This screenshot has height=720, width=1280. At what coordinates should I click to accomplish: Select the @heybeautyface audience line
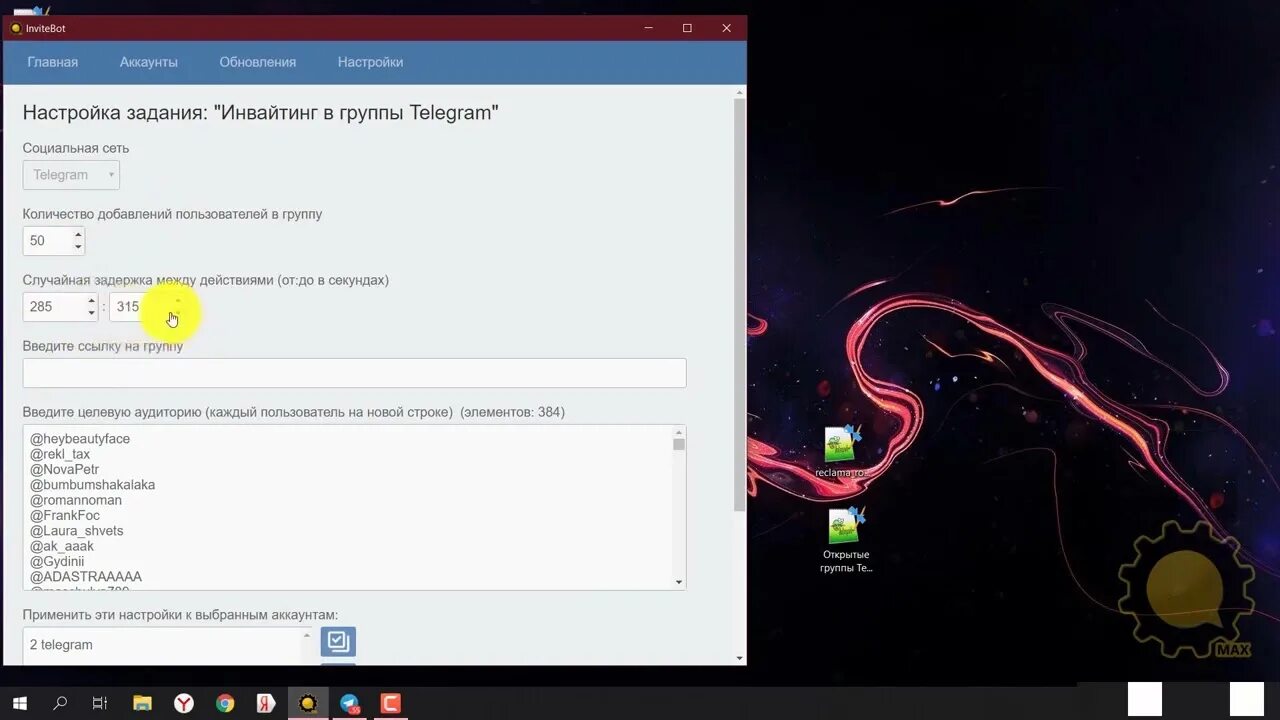coord(80,439)
